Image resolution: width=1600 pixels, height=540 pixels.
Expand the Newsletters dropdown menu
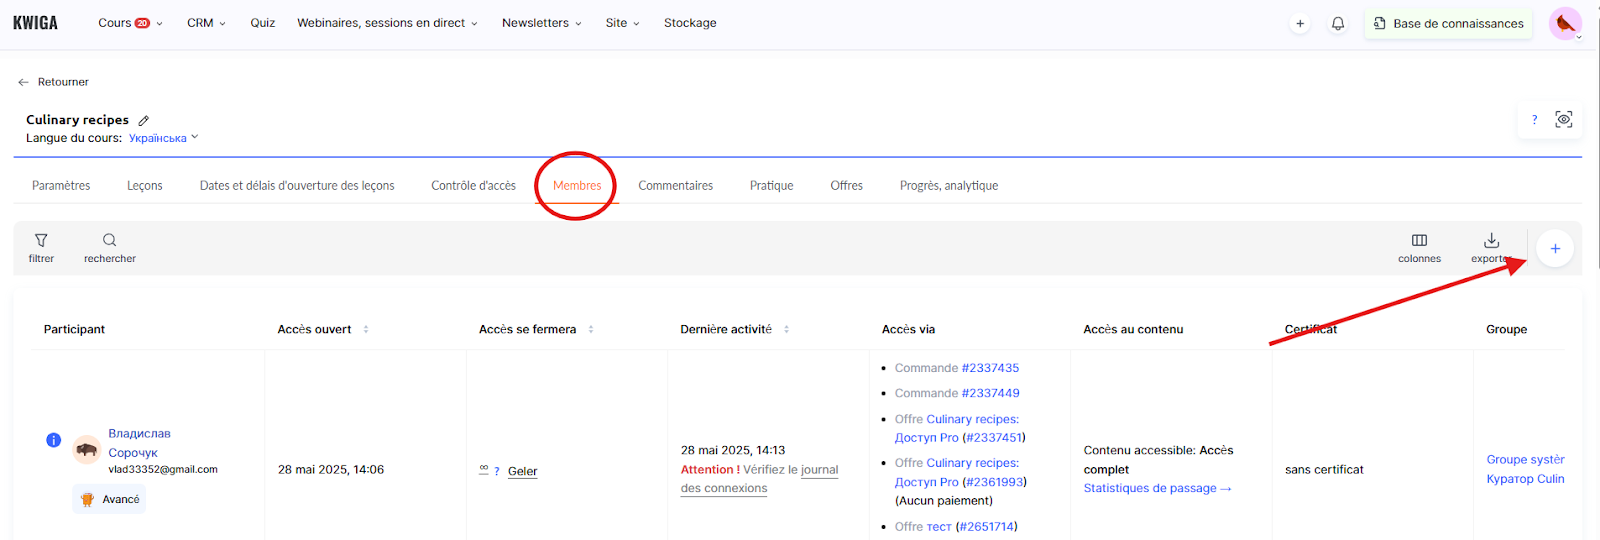pyautogui.click(x=541, y=23)
